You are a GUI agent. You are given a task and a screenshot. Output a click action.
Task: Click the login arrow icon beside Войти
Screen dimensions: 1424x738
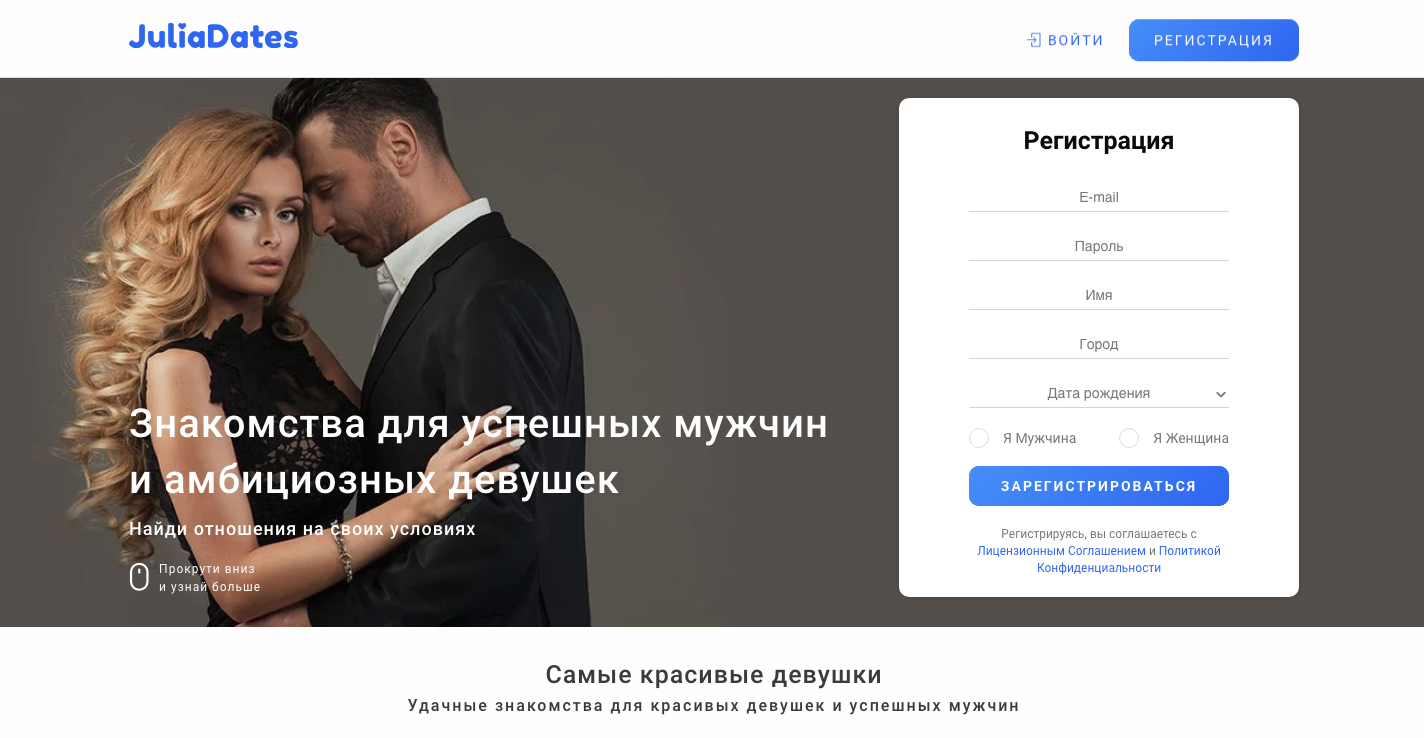tap(1034, 40)
